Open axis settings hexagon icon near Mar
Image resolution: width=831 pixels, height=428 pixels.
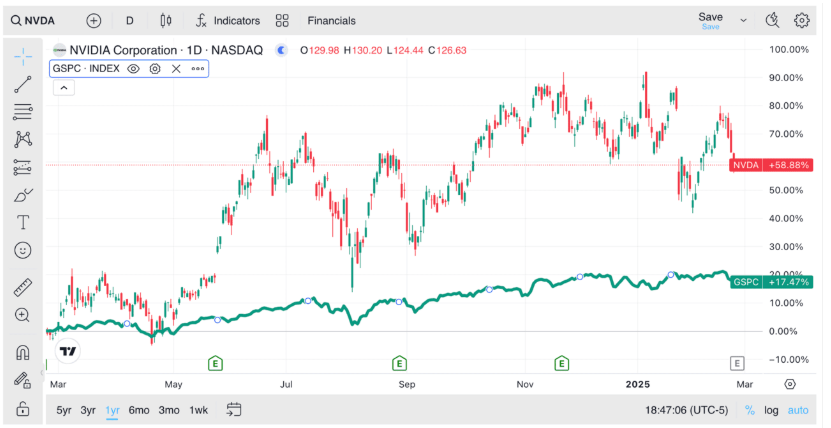tap(790, 384)
